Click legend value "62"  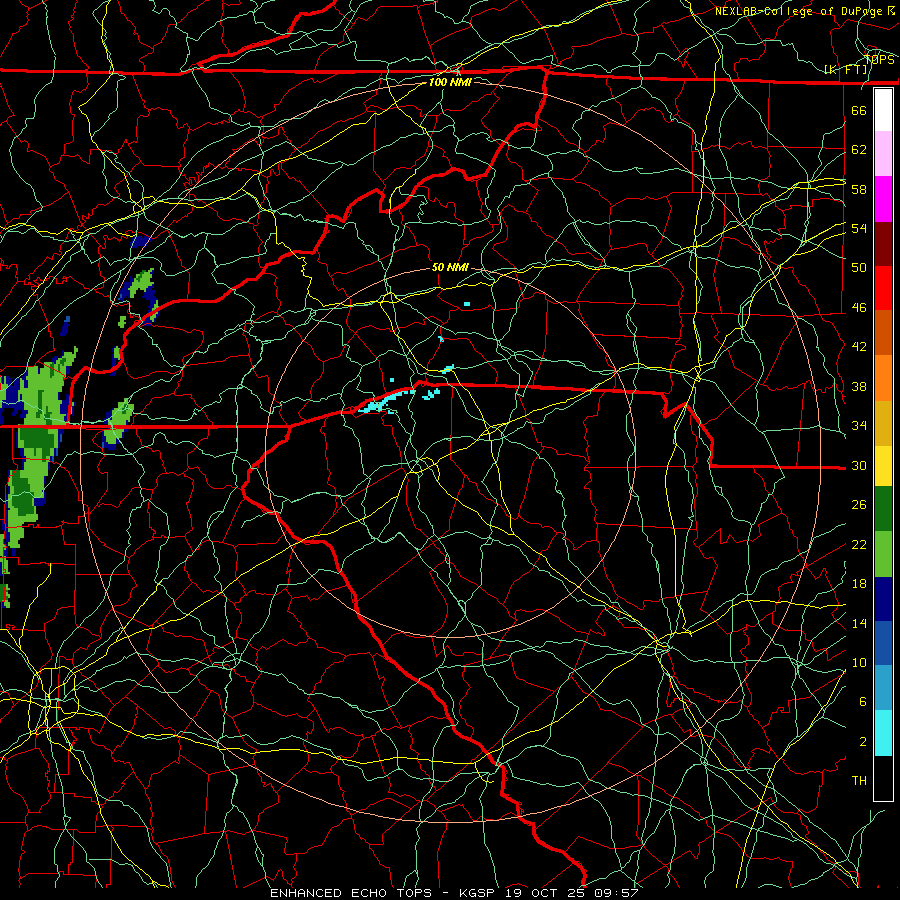tap(859, 150)
